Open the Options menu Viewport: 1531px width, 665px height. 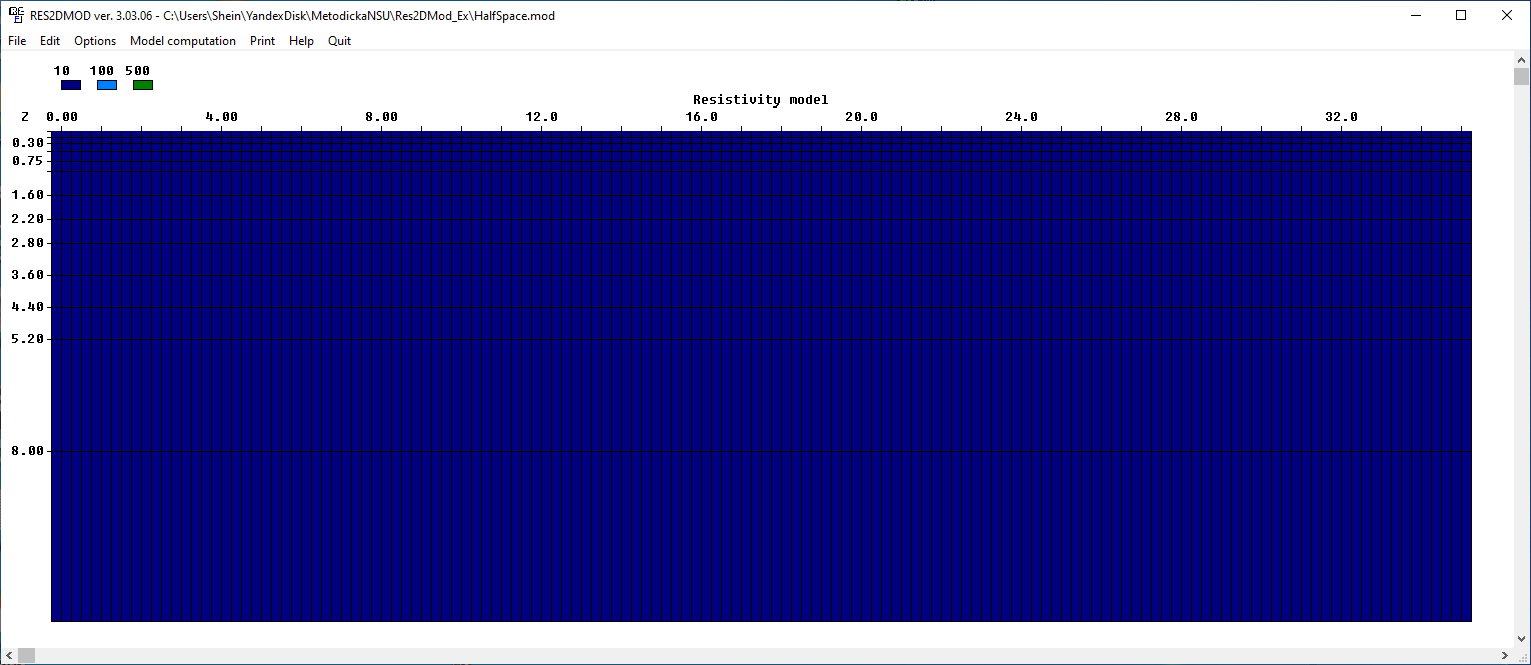pyautogui.click(x=95, y=41)
